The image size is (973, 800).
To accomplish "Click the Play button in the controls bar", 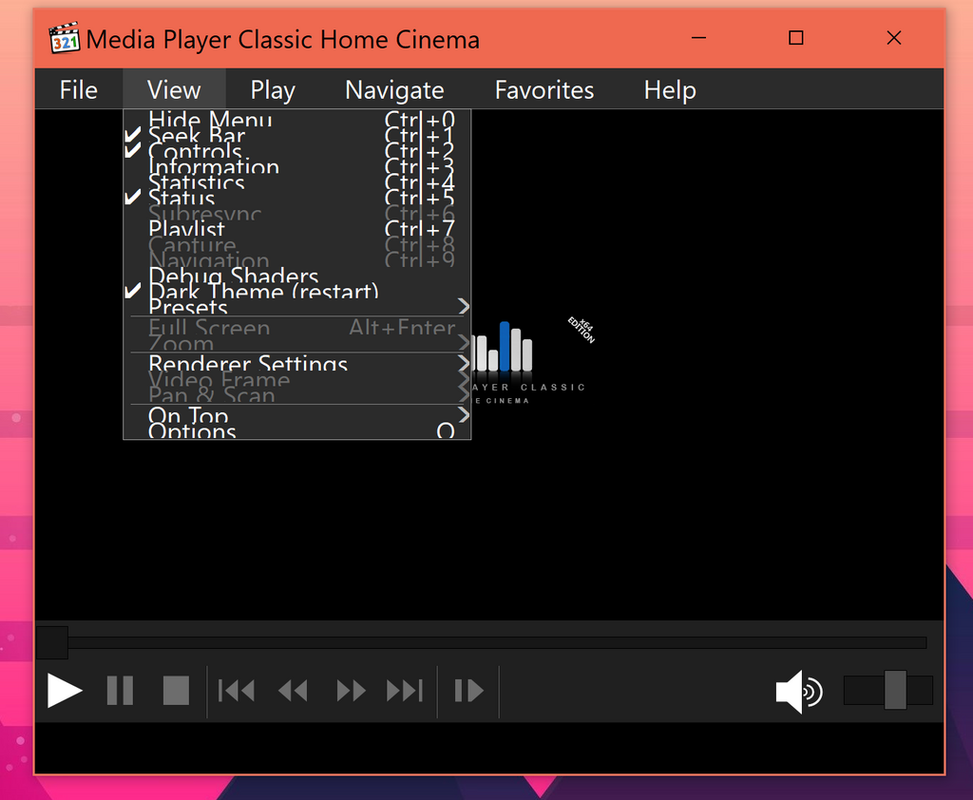I will point(65,691).
